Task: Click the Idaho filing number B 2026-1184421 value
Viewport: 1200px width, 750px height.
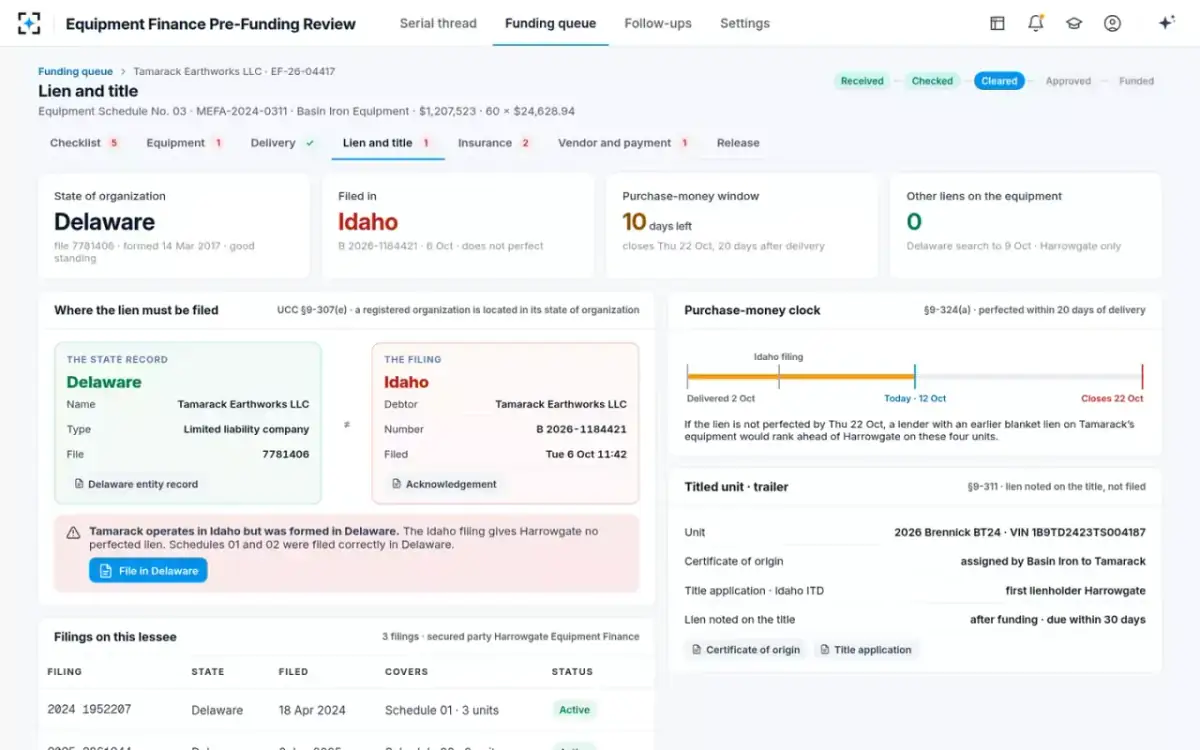Action: (x=582, y=429)
